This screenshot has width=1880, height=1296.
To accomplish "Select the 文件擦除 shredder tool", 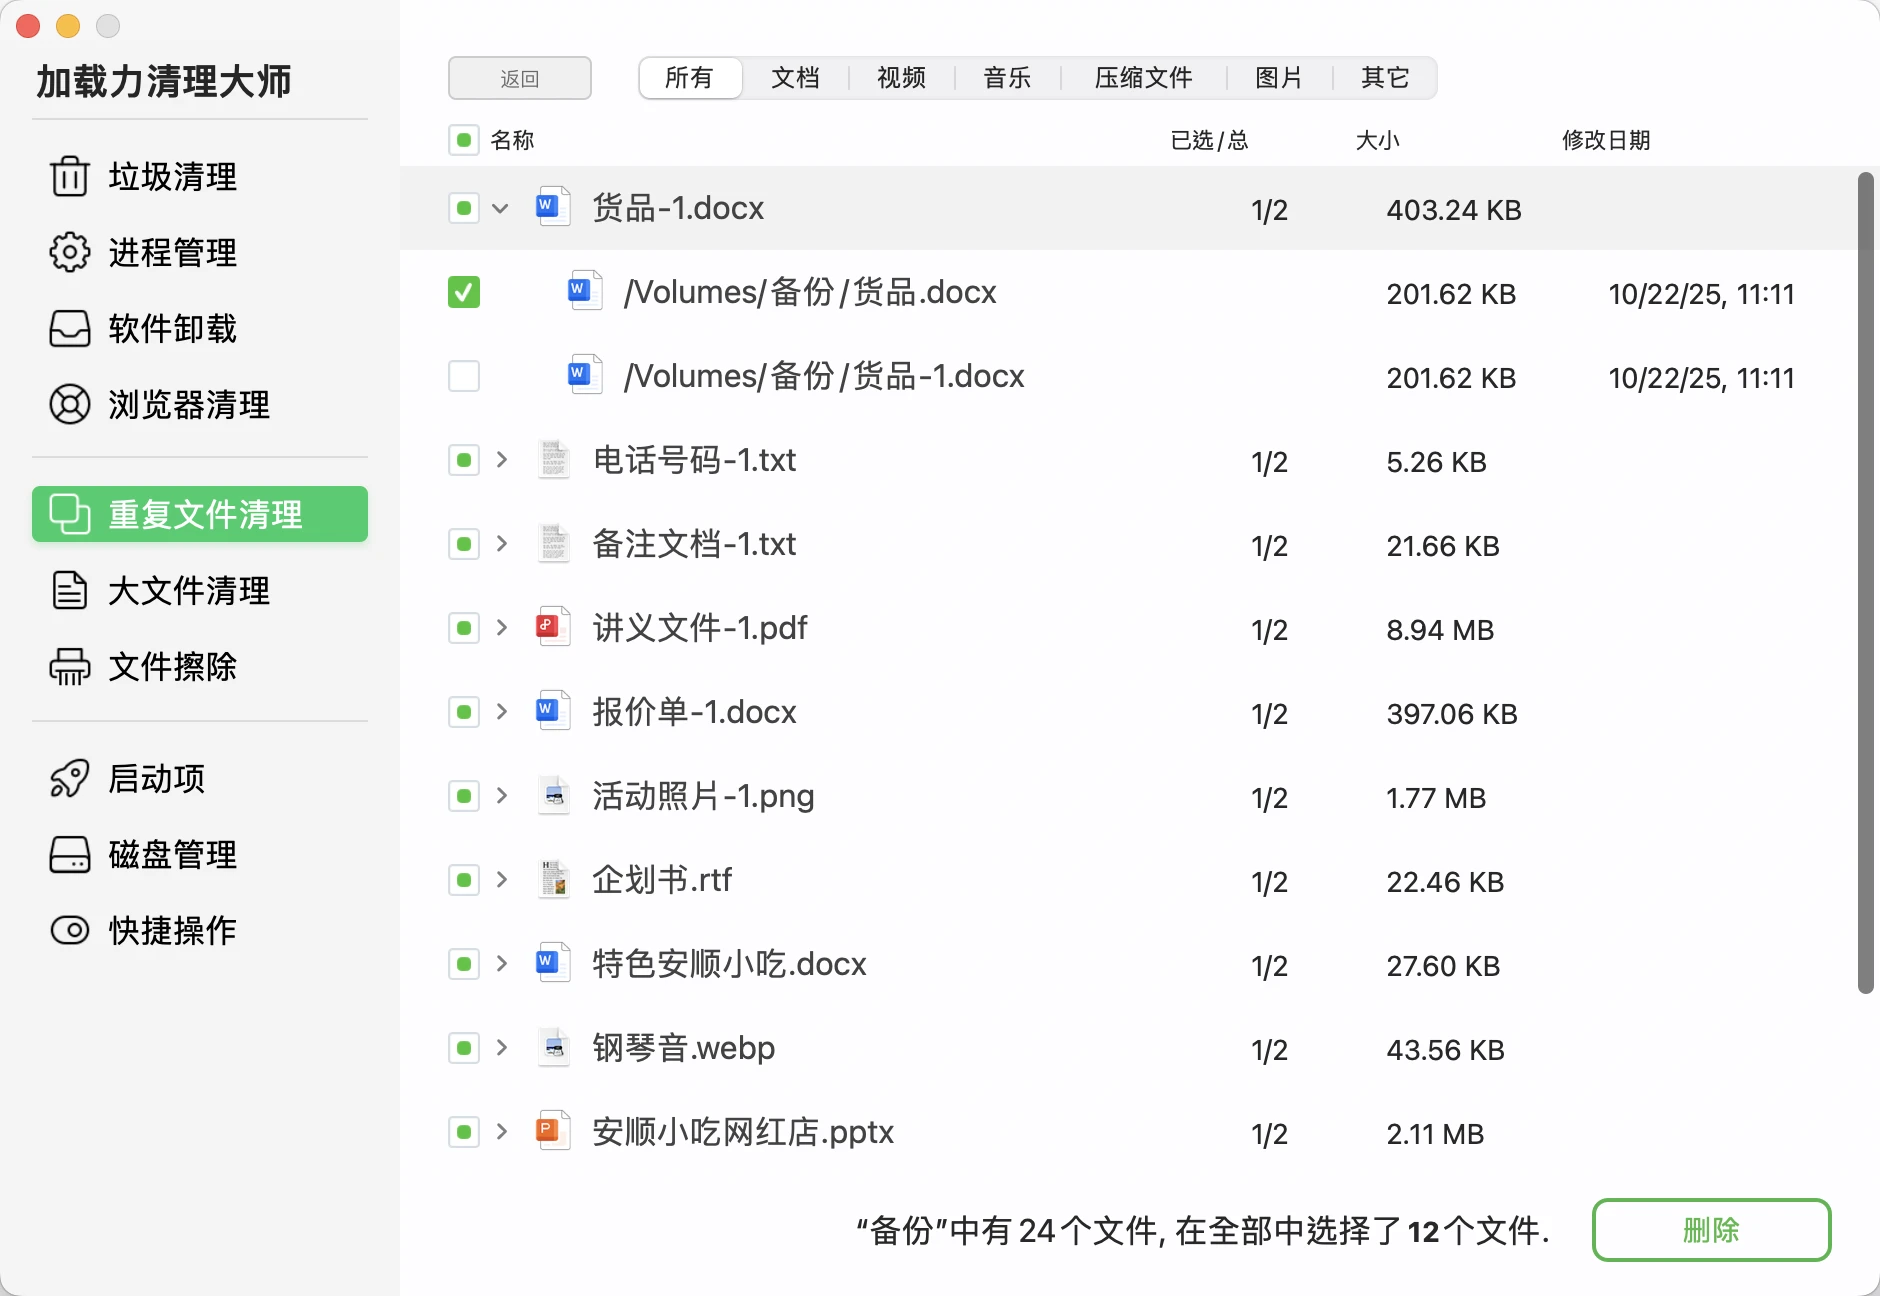I will pyautogui.click(x=171, y=668).
